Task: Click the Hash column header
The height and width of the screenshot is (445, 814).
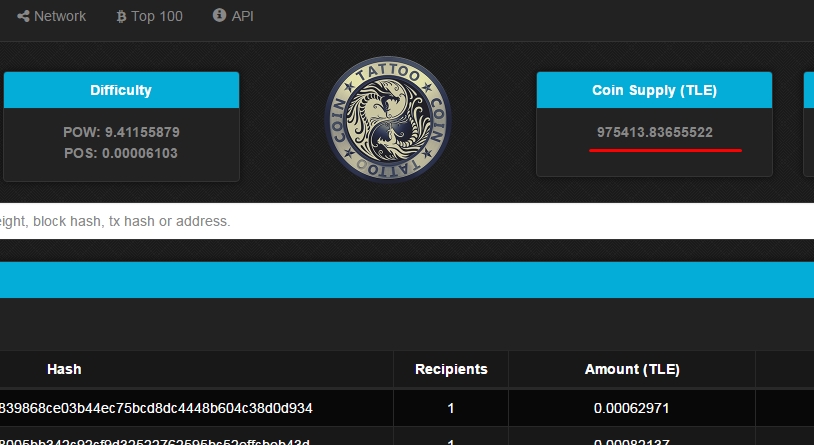Action: 64,369
